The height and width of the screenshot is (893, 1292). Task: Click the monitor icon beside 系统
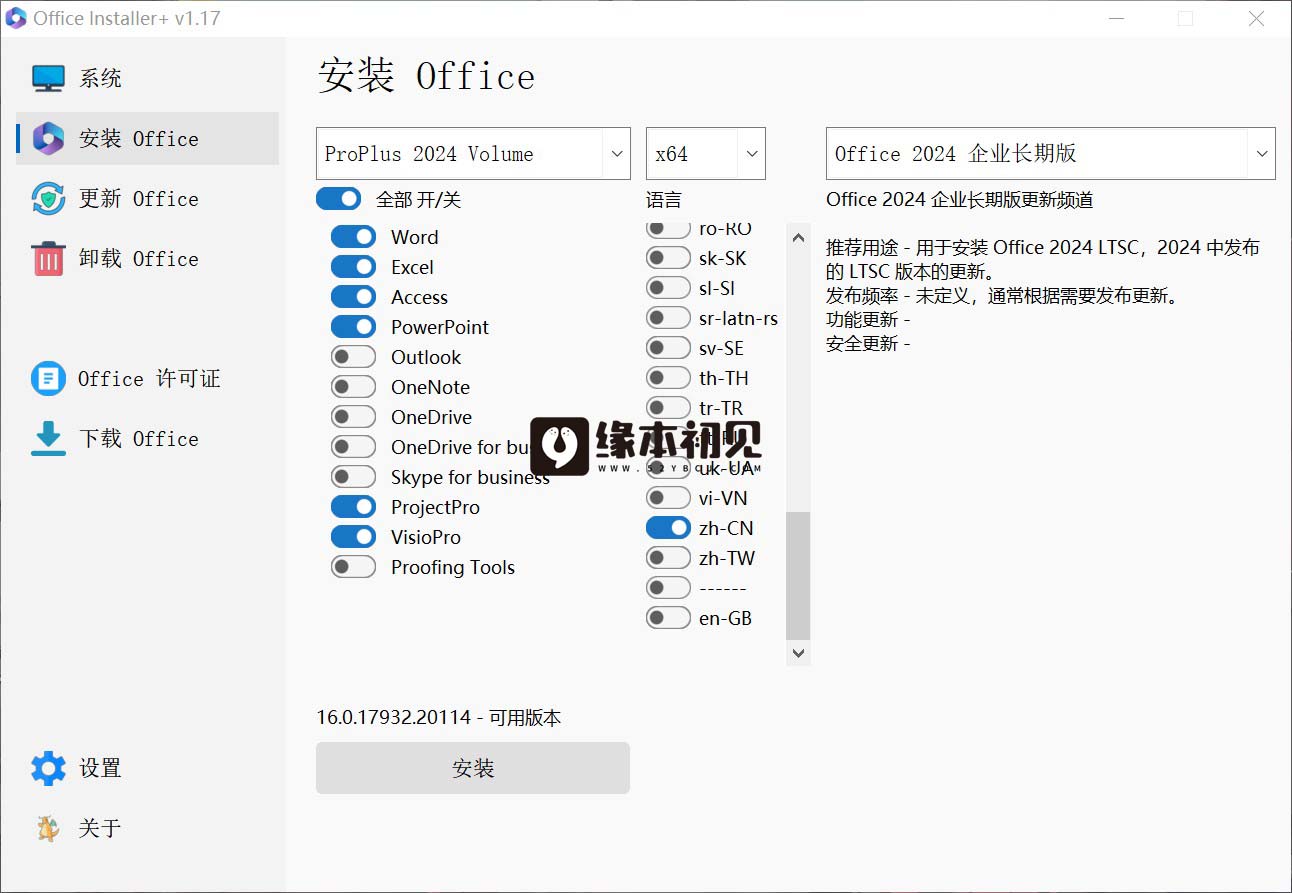(48, 79)
